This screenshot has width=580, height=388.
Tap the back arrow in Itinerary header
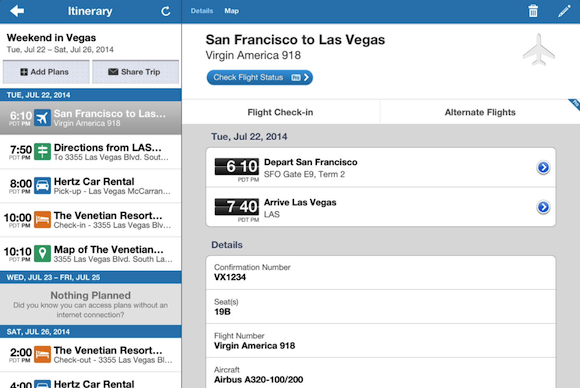[17, 11]
